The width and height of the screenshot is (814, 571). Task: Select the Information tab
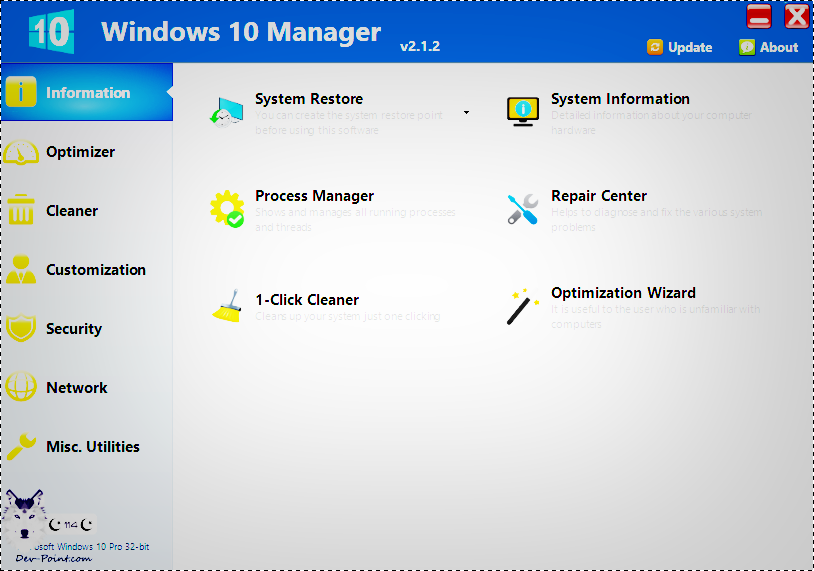point(87,93)
